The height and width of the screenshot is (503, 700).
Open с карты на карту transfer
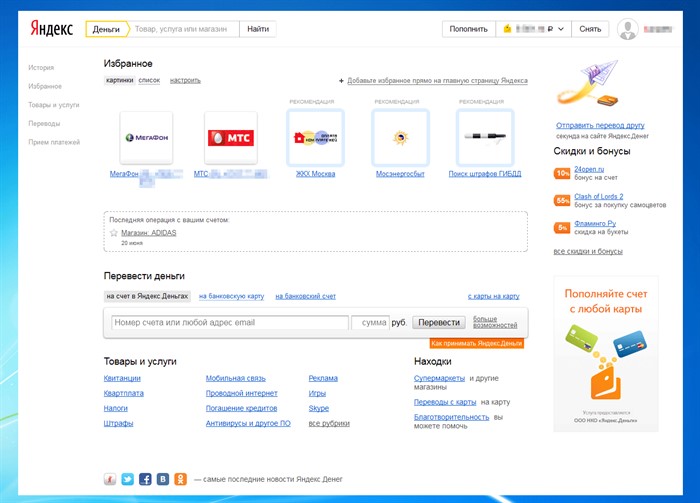point(493,296)
